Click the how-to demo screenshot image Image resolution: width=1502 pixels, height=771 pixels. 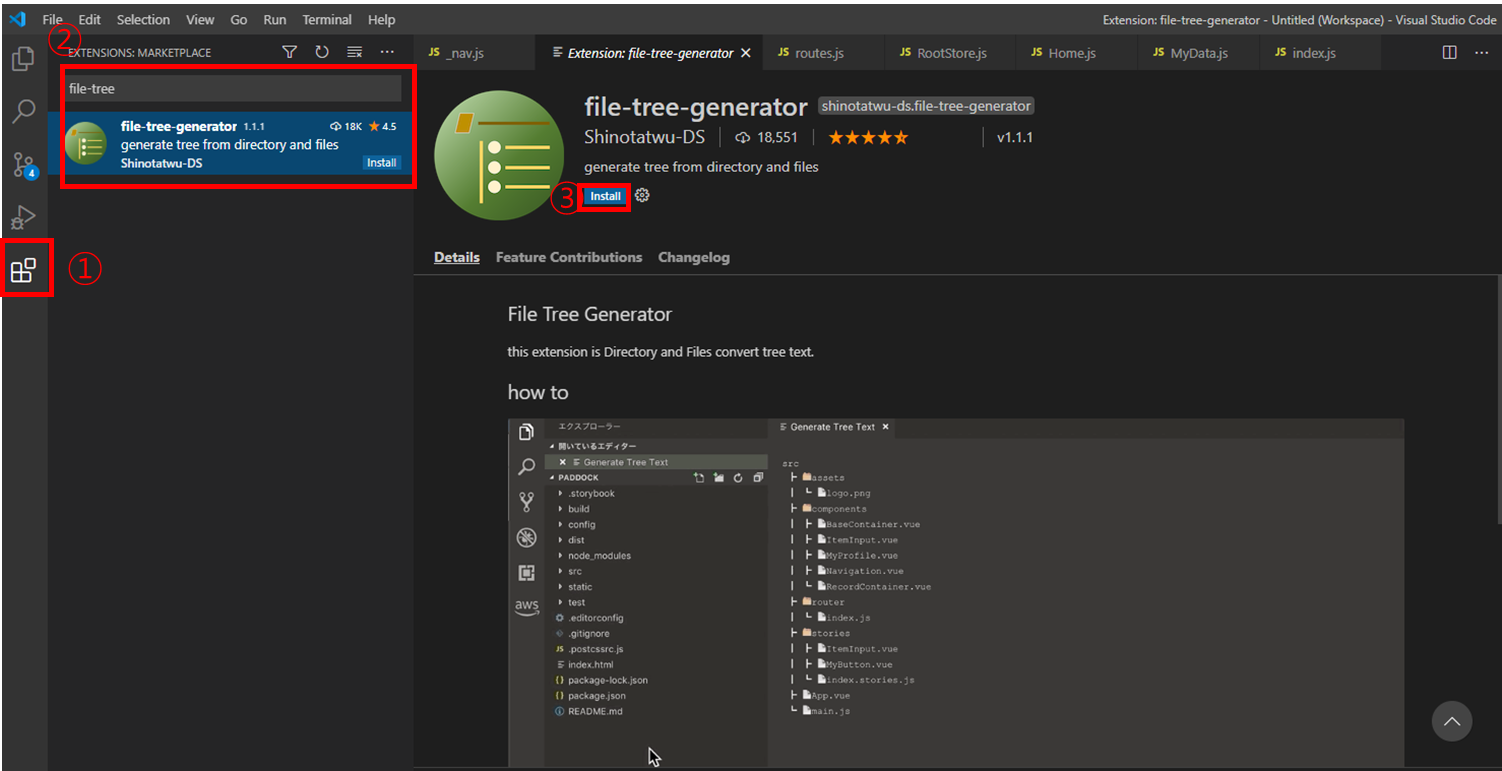pos(956,593)
